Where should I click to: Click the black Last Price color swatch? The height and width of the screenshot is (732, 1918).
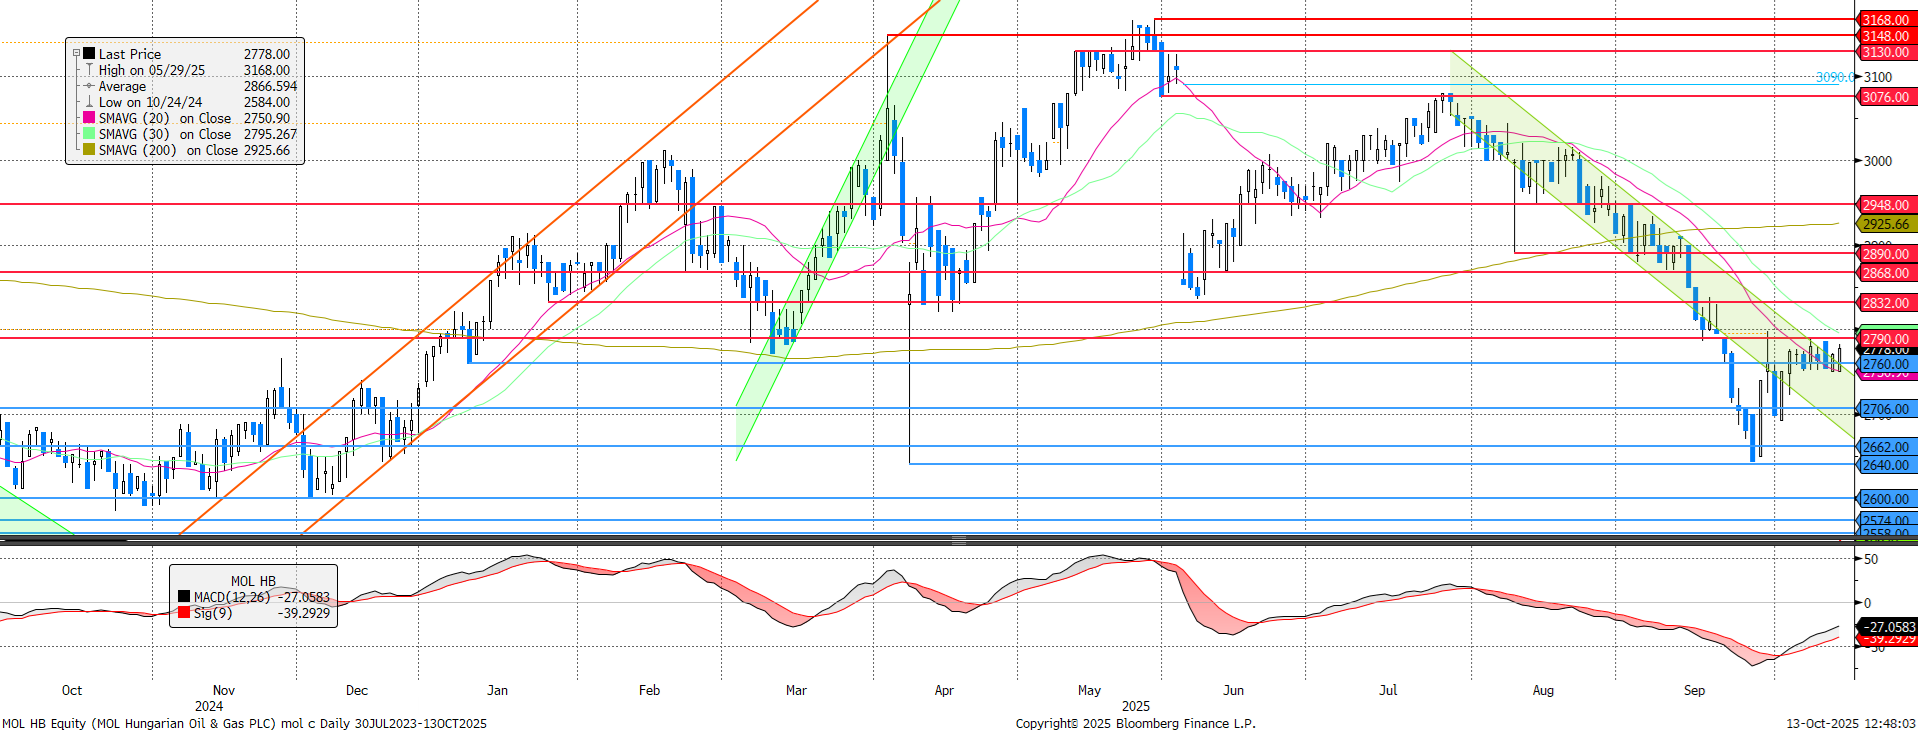[x=89, y=54]
